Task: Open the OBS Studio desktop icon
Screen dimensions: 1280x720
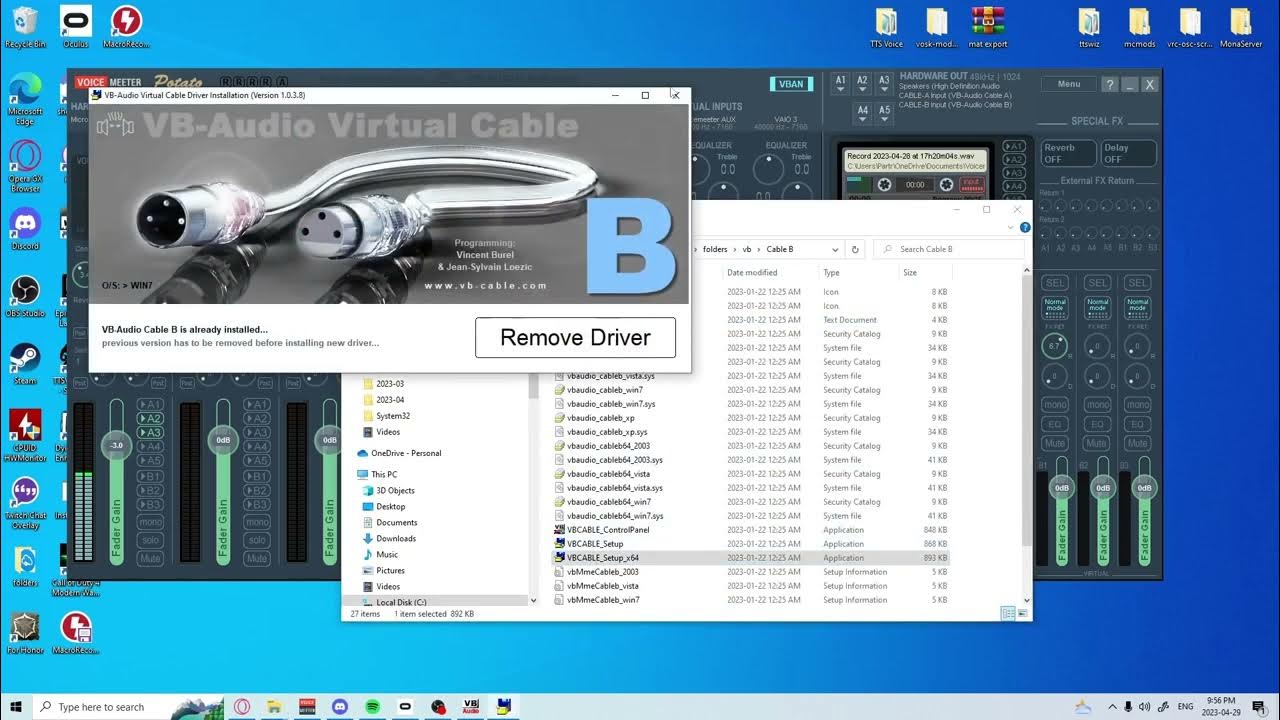Action: [x=25, y=297]
